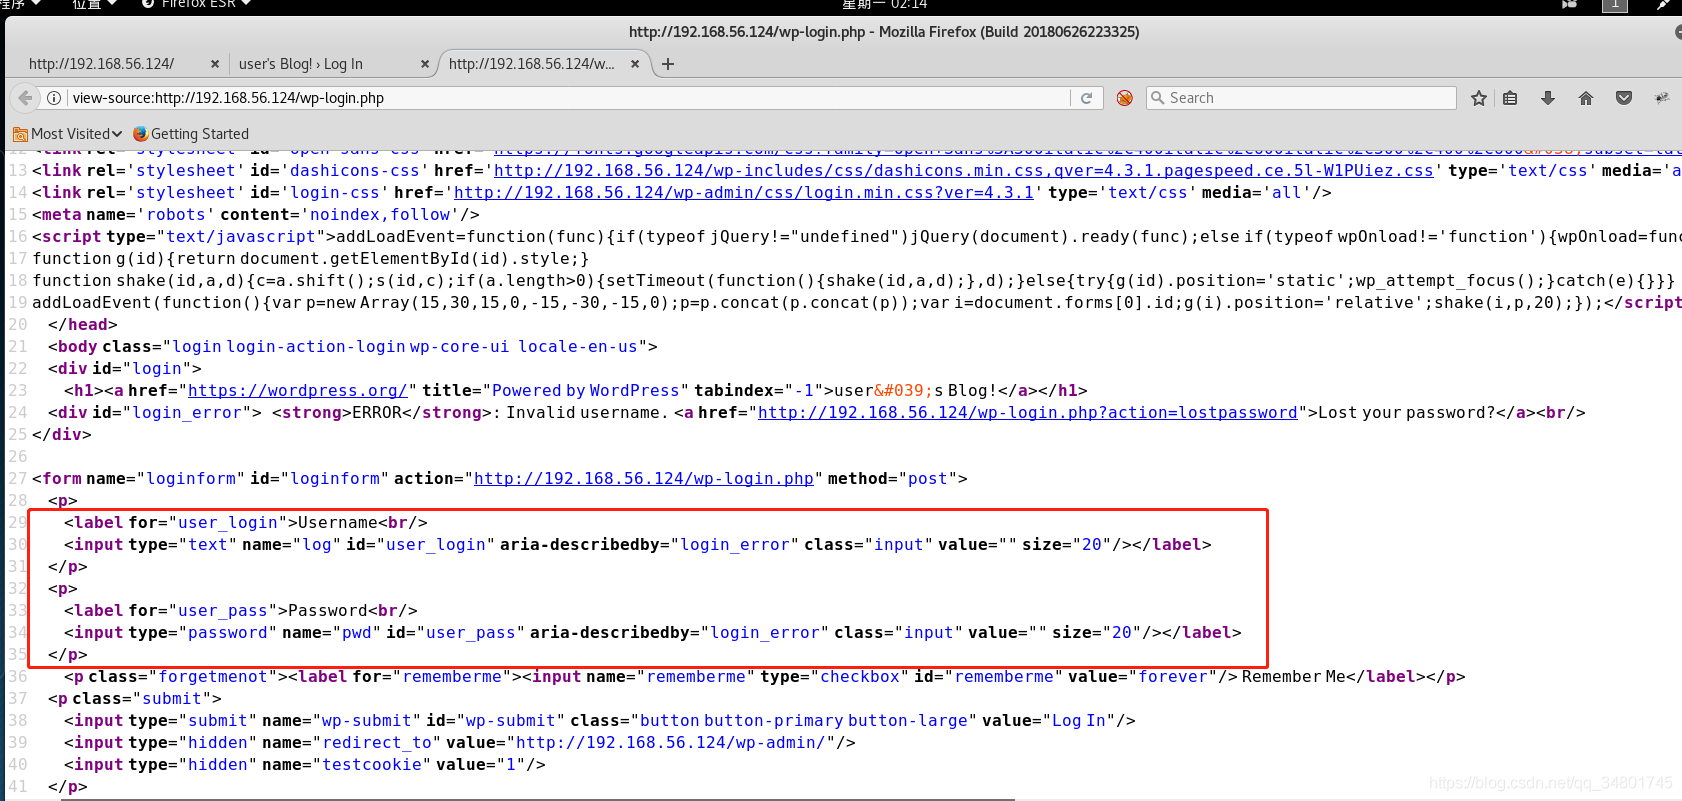Image resolution: width=1682 pixels, height=801 pixels.
Task: Click the 'Lost your password?' text on line 24
Action: (1406, 413)
